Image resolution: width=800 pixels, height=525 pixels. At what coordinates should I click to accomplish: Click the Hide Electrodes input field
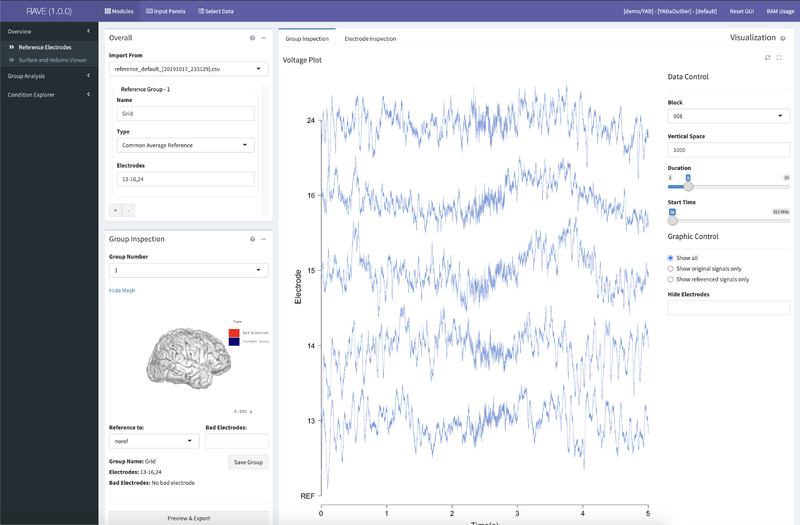pos(728,308)
